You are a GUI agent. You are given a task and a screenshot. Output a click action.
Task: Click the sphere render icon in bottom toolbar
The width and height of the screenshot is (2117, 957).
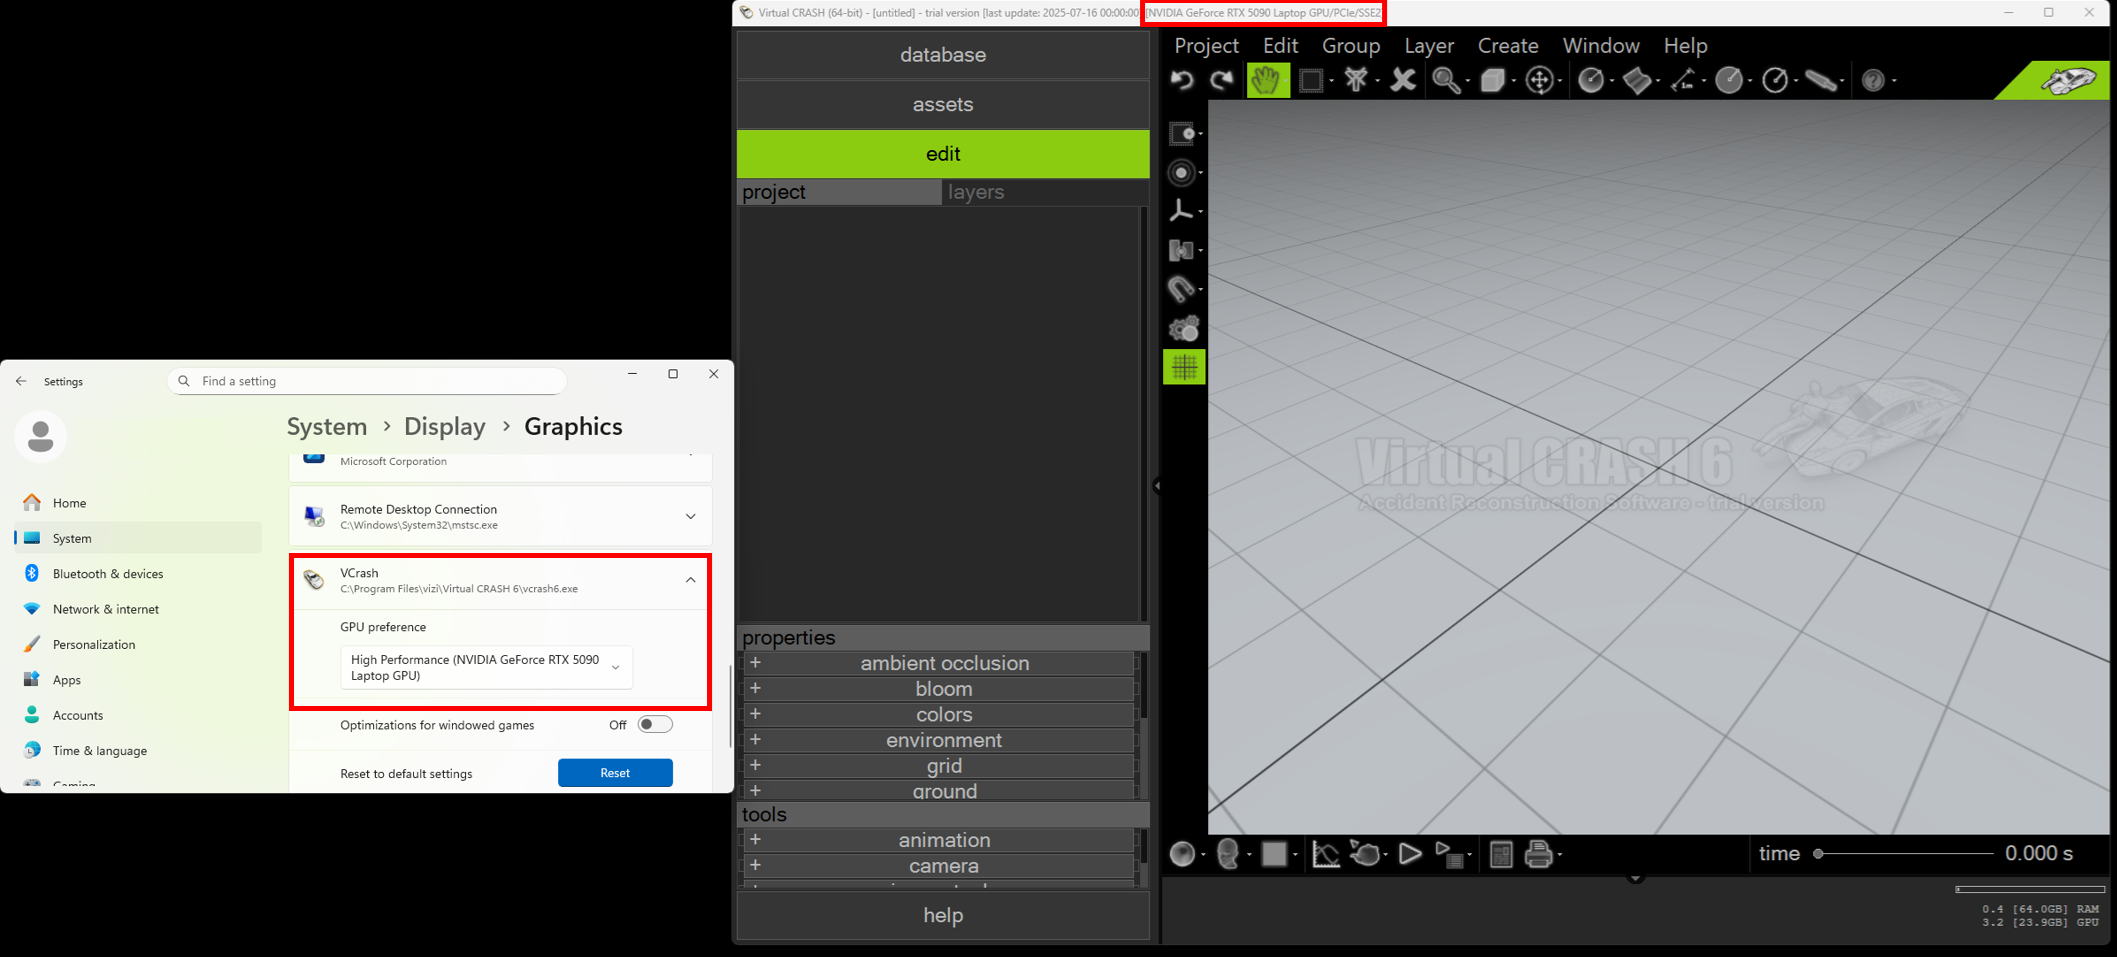coord(1182,854)
